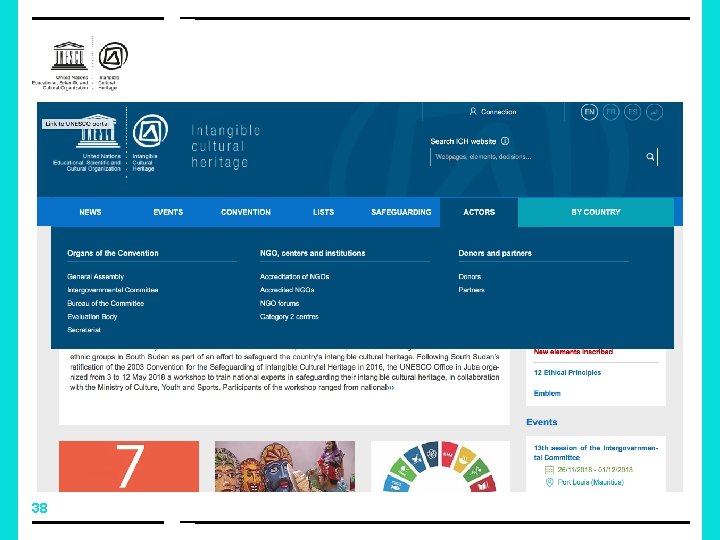Screen dimensions: 720x540
Task: Click the Intangible Cultural Heritage emblem in the blue header
Action: pos(150,131)
